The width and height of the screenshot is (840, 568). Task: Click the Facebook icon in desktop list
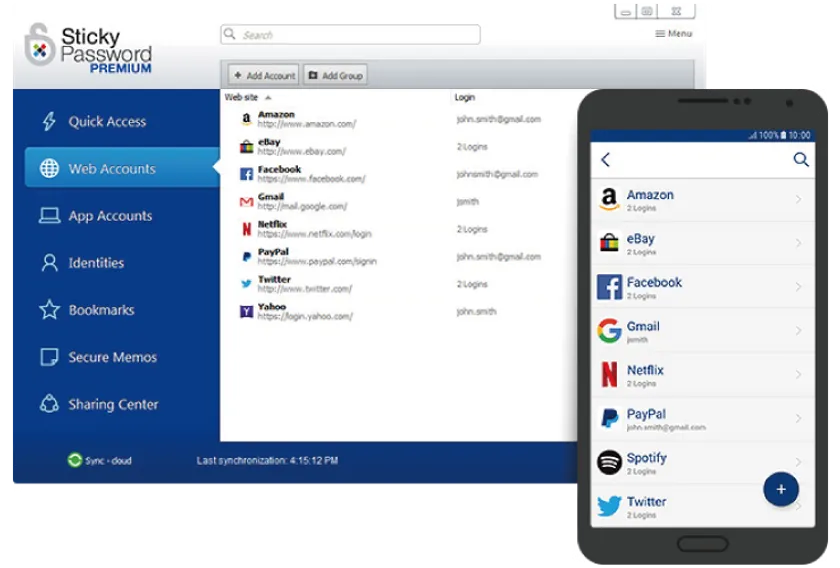pyautogui.click(x=246, y=174)
